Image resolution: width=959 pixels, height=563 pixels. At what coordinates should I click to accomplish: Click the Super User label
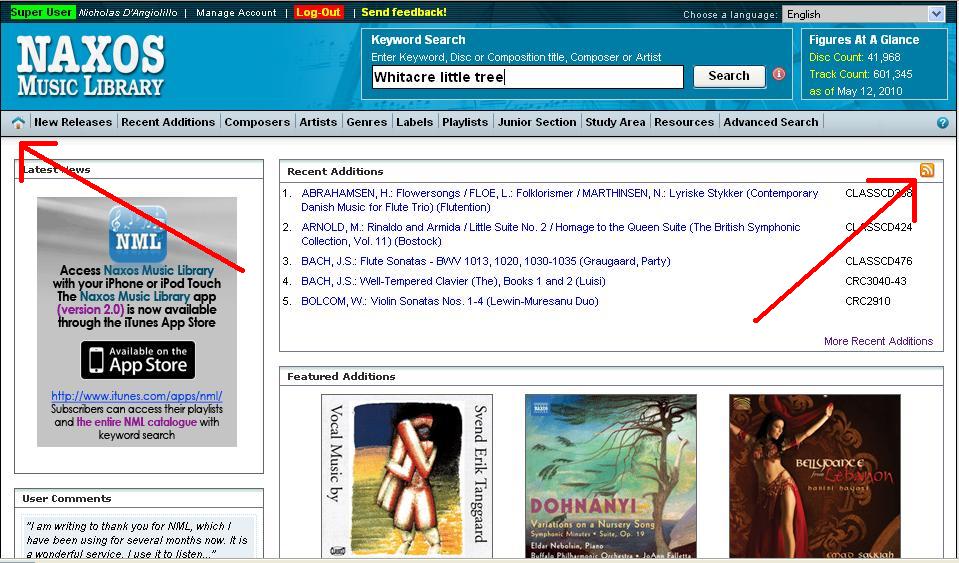point(42,12)
